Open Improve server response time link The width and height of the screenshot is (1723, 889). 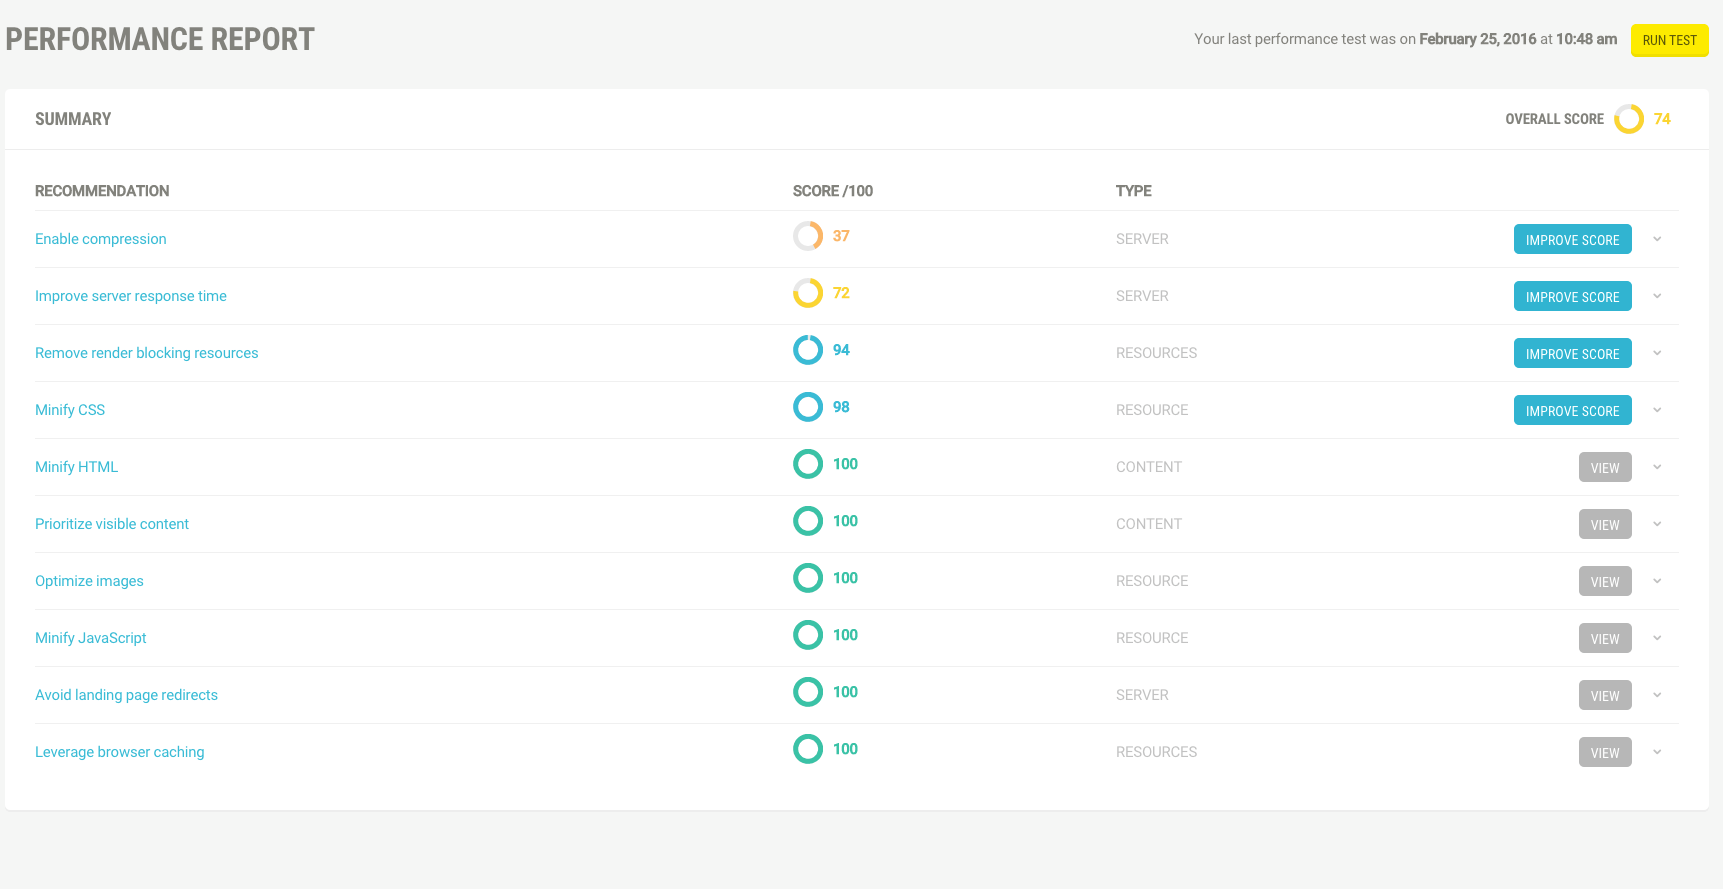131,296
